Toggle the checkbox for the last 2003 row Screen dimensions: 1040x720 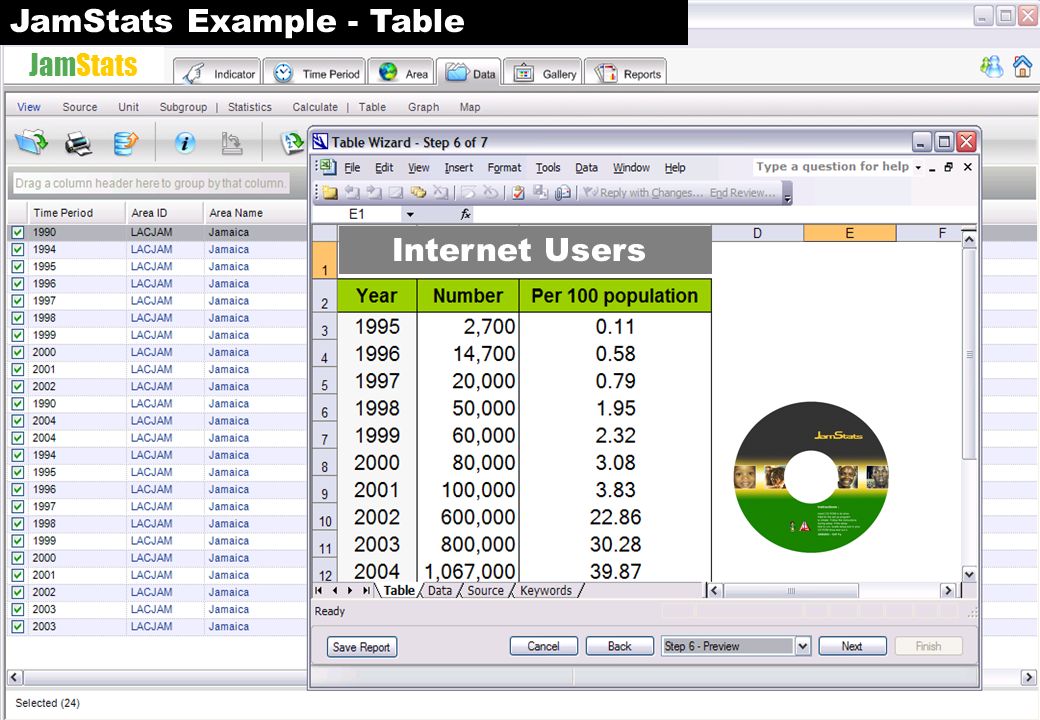click(x=18, y=627)
